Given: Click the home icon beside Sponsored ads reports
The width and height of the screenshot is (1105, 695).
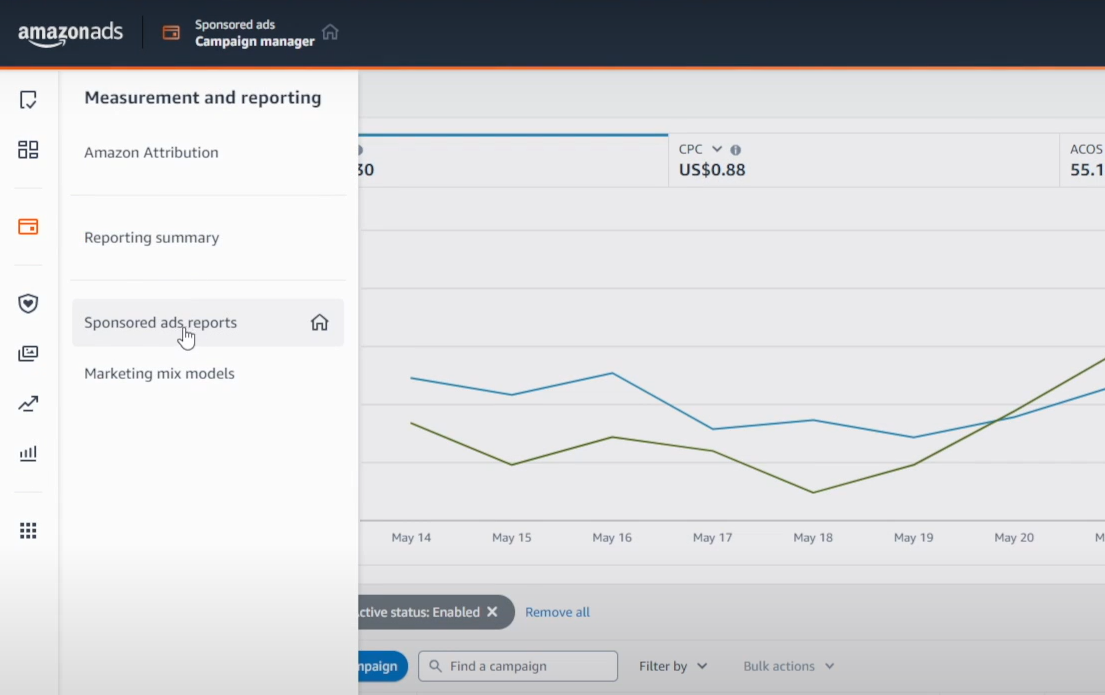Looking at the screenshot, I should 319,322.
